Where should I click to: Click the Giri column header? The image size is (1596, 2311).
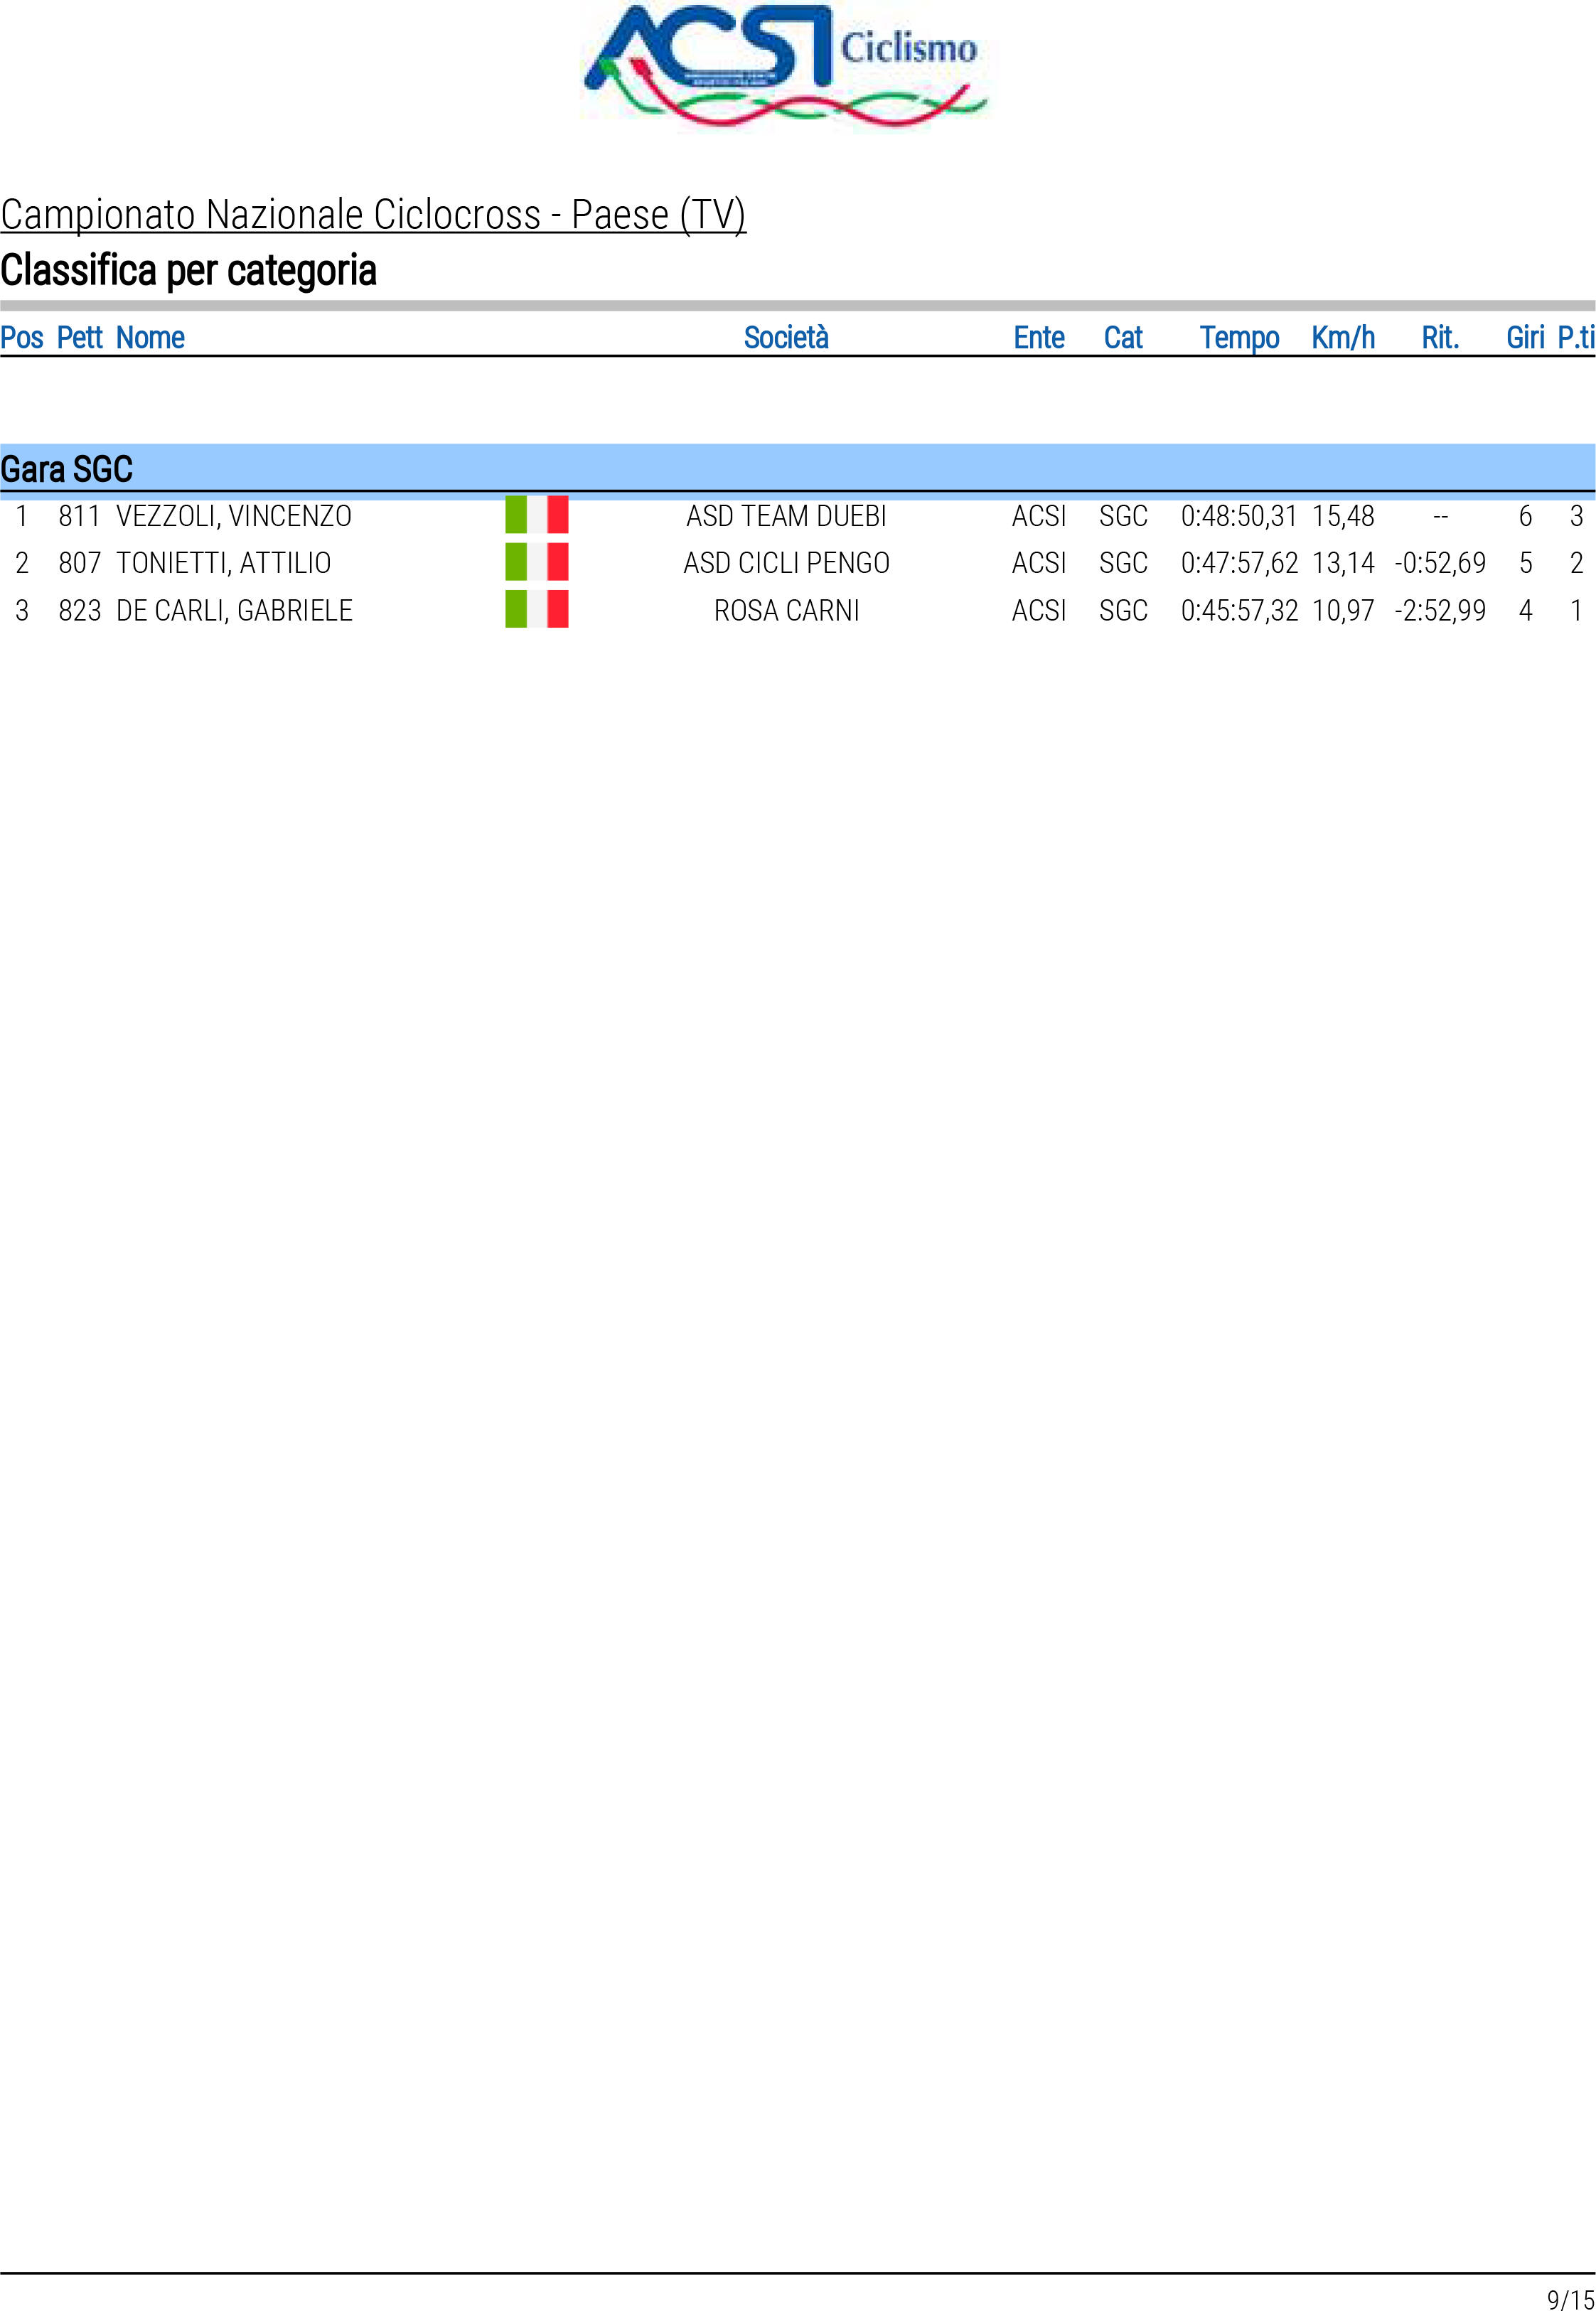pos(1525,338)
